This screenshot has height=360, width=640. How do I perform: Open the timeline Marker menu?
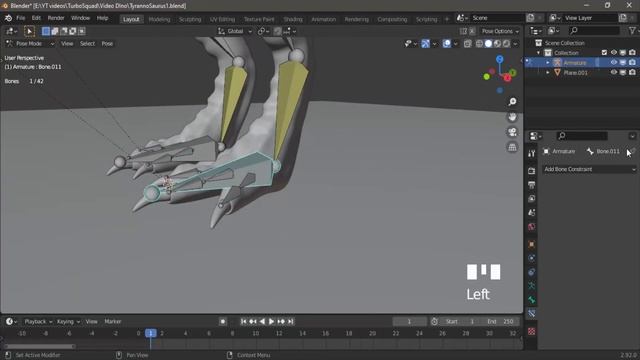(x=113, y=322)
